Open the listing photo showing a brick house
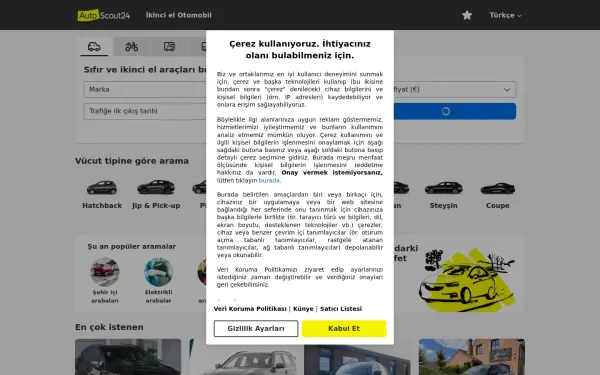Screen dimensions: 600x375 (x=472, y=357)
